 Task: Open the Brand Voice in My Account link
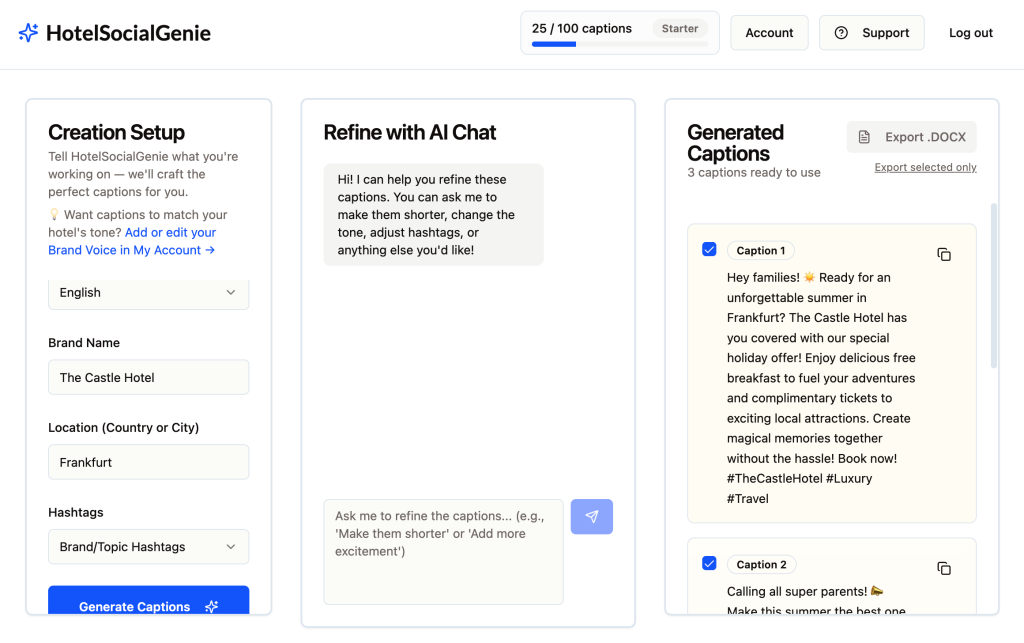132,250
